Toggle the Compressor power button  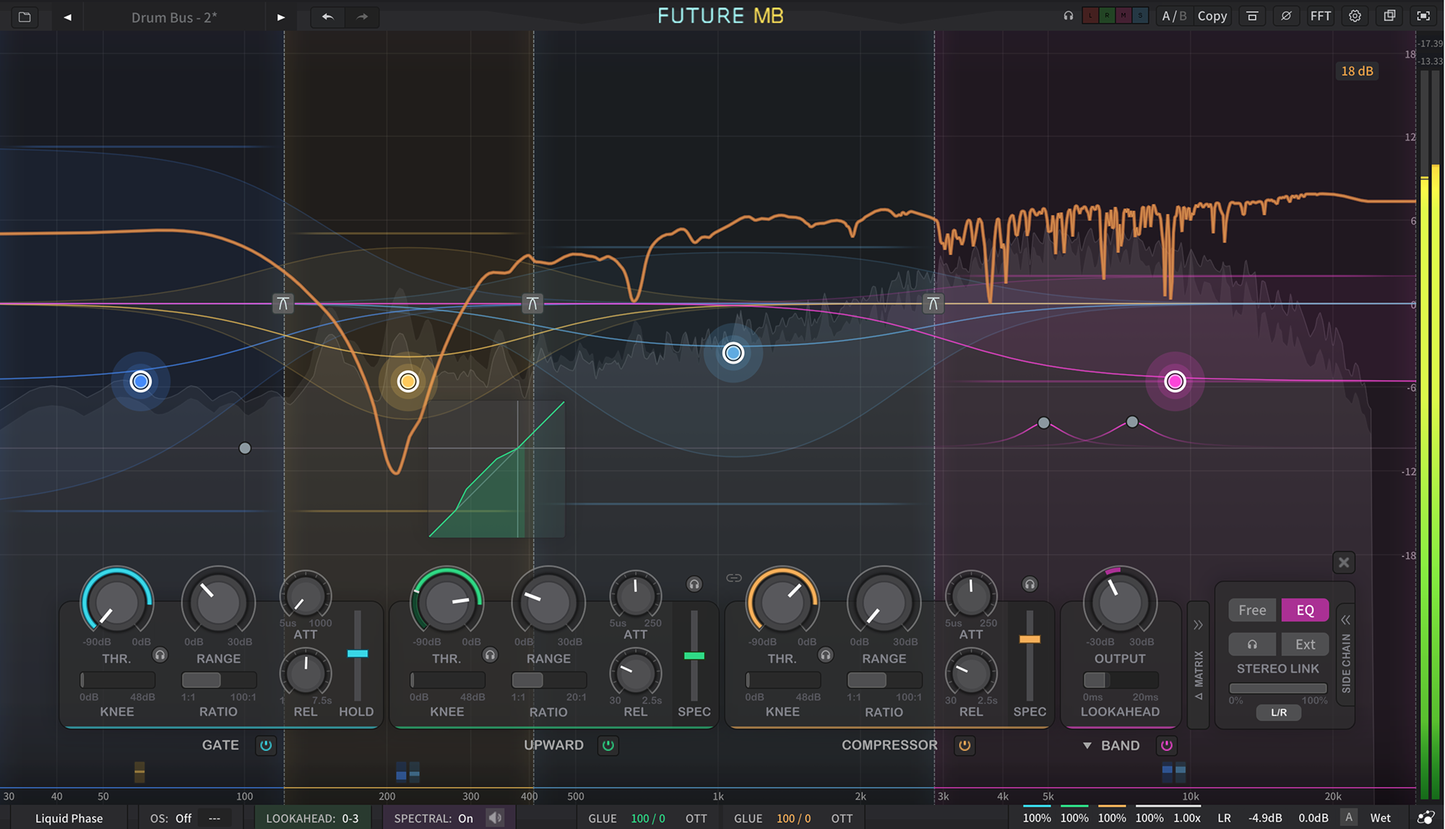pyautogui.click(x=964, y=745)
